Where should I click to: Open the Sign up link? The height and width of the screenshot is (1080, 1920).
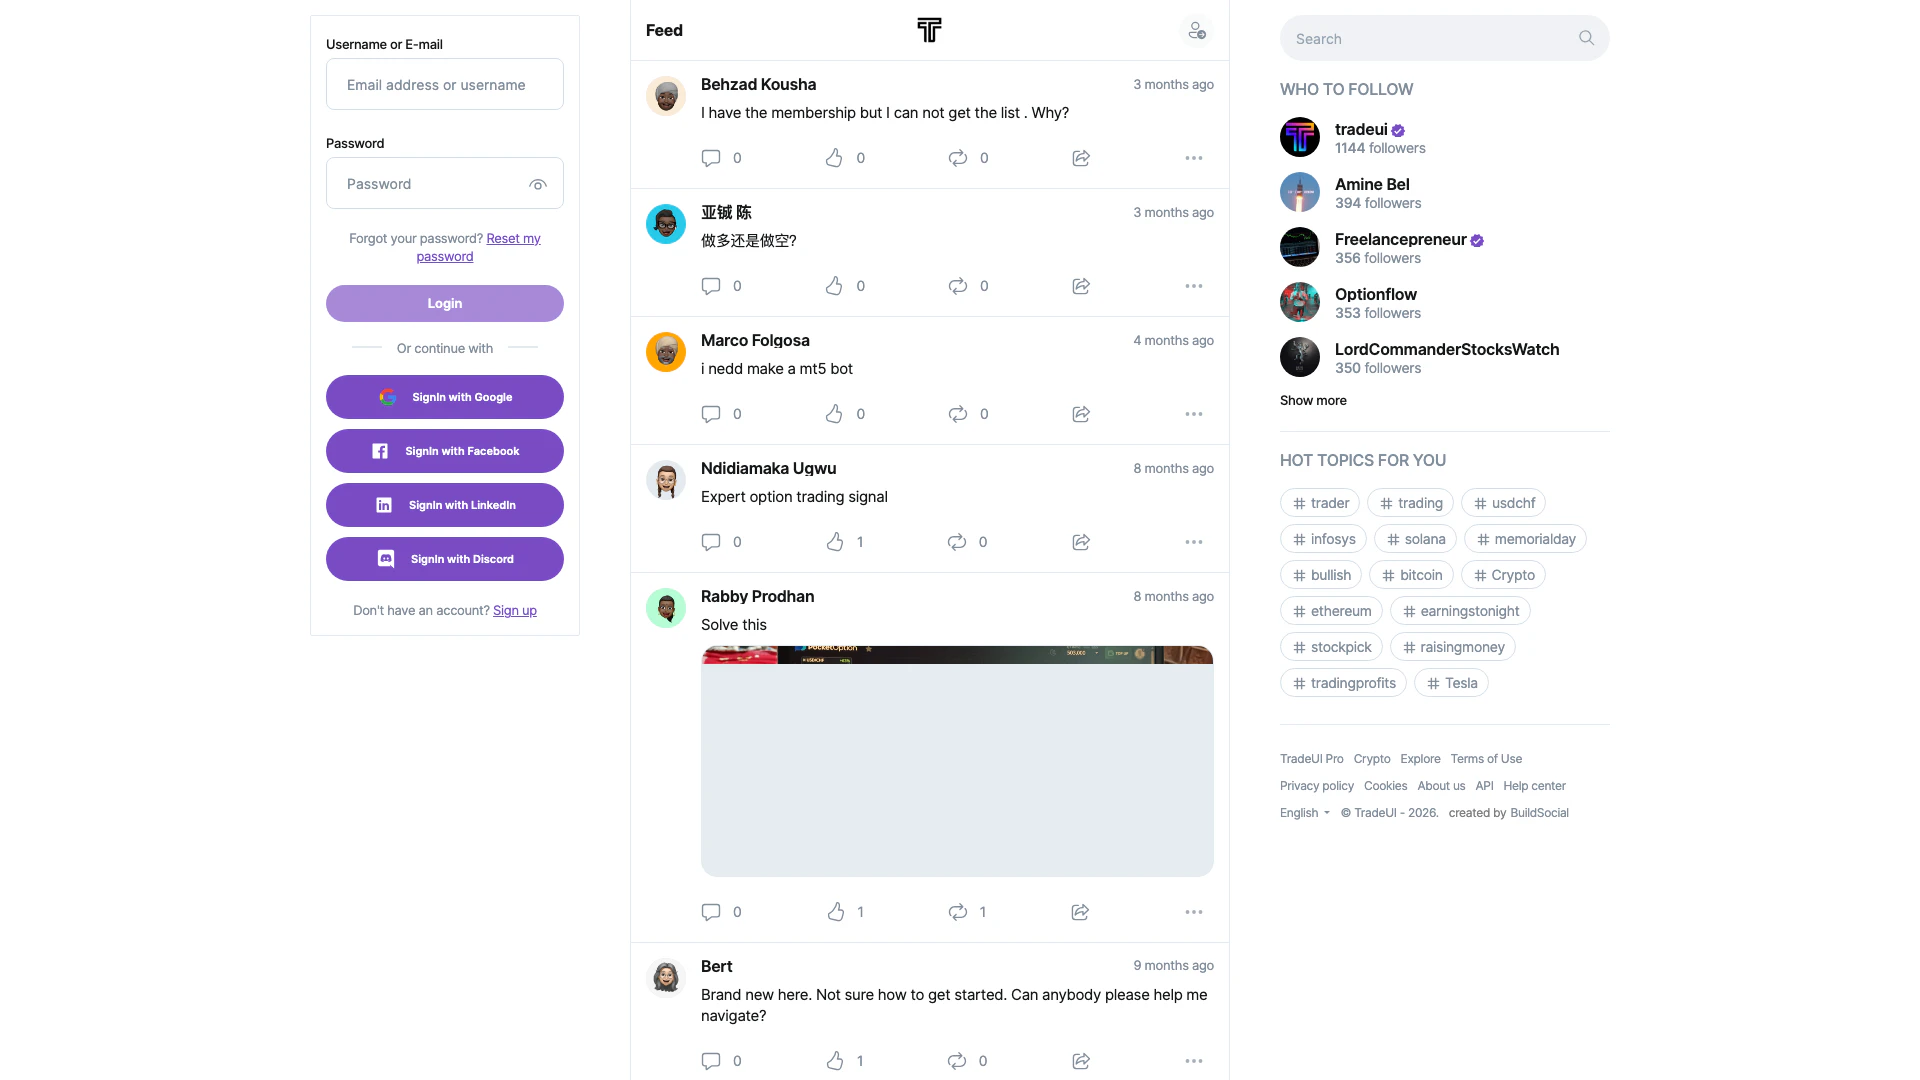[x=515, y=610]
